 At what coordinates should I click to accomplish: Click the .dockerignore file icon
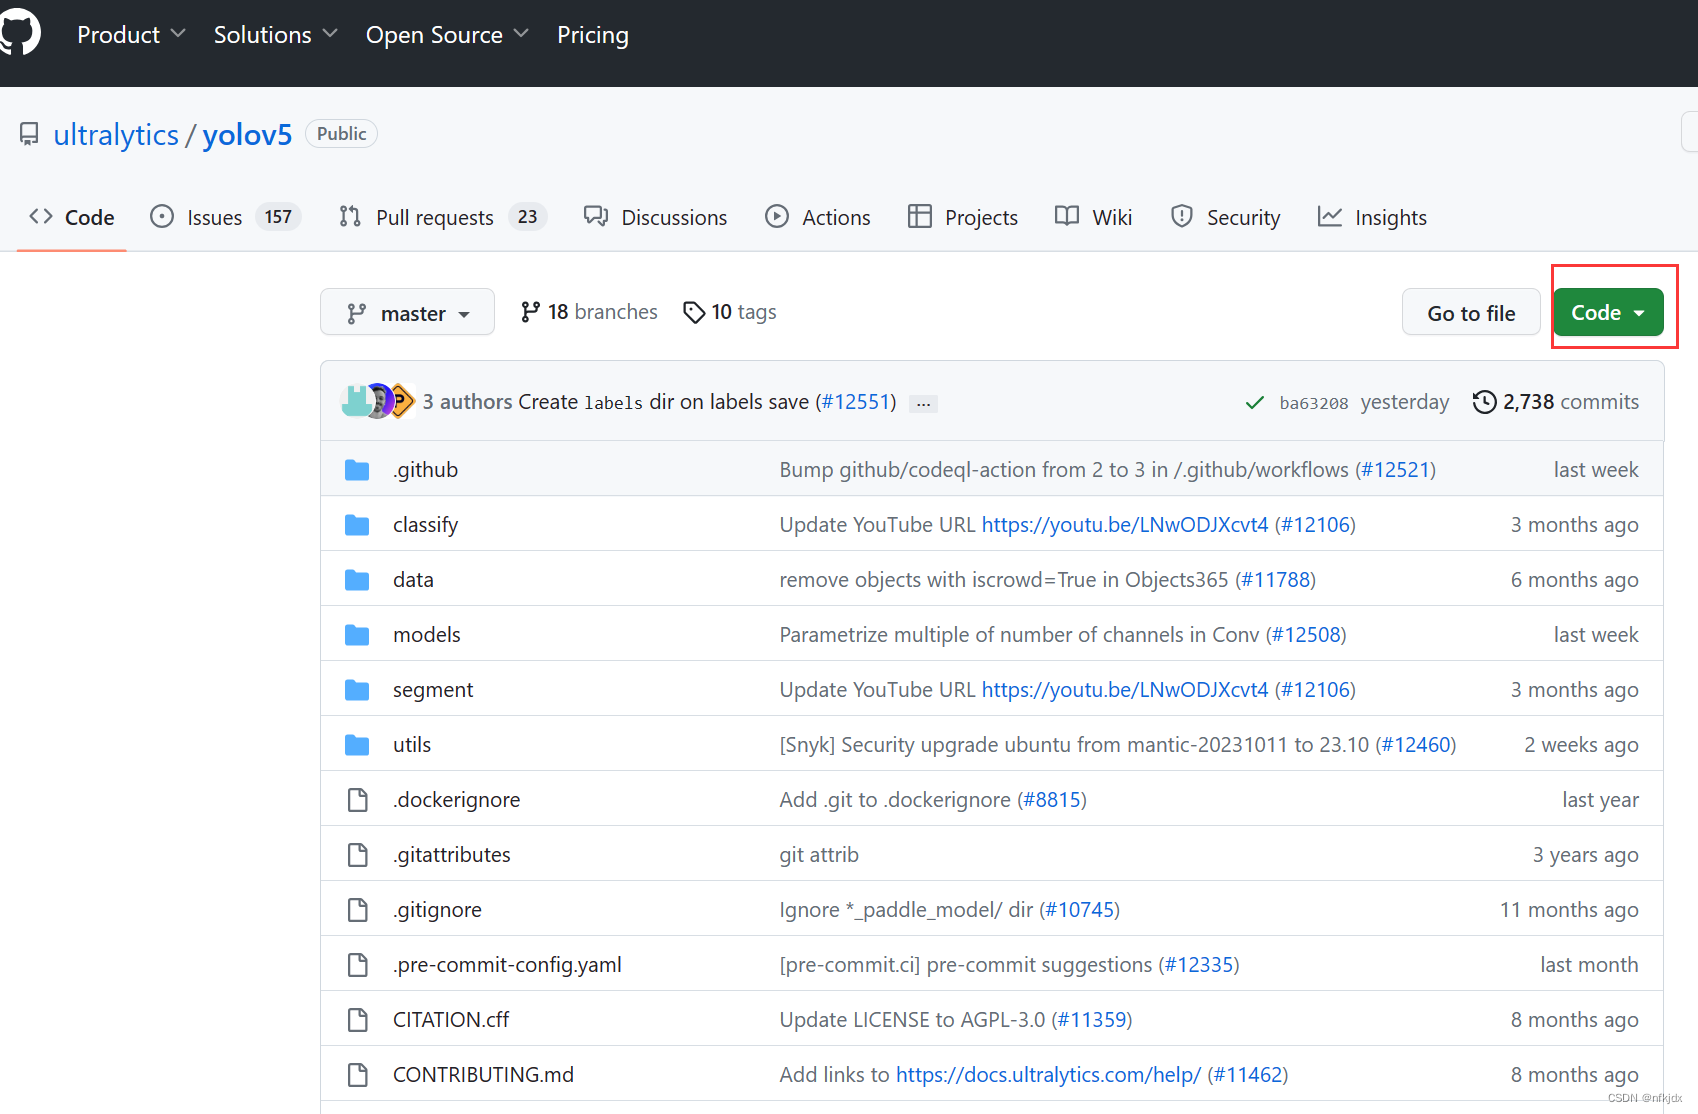(357, 800)
